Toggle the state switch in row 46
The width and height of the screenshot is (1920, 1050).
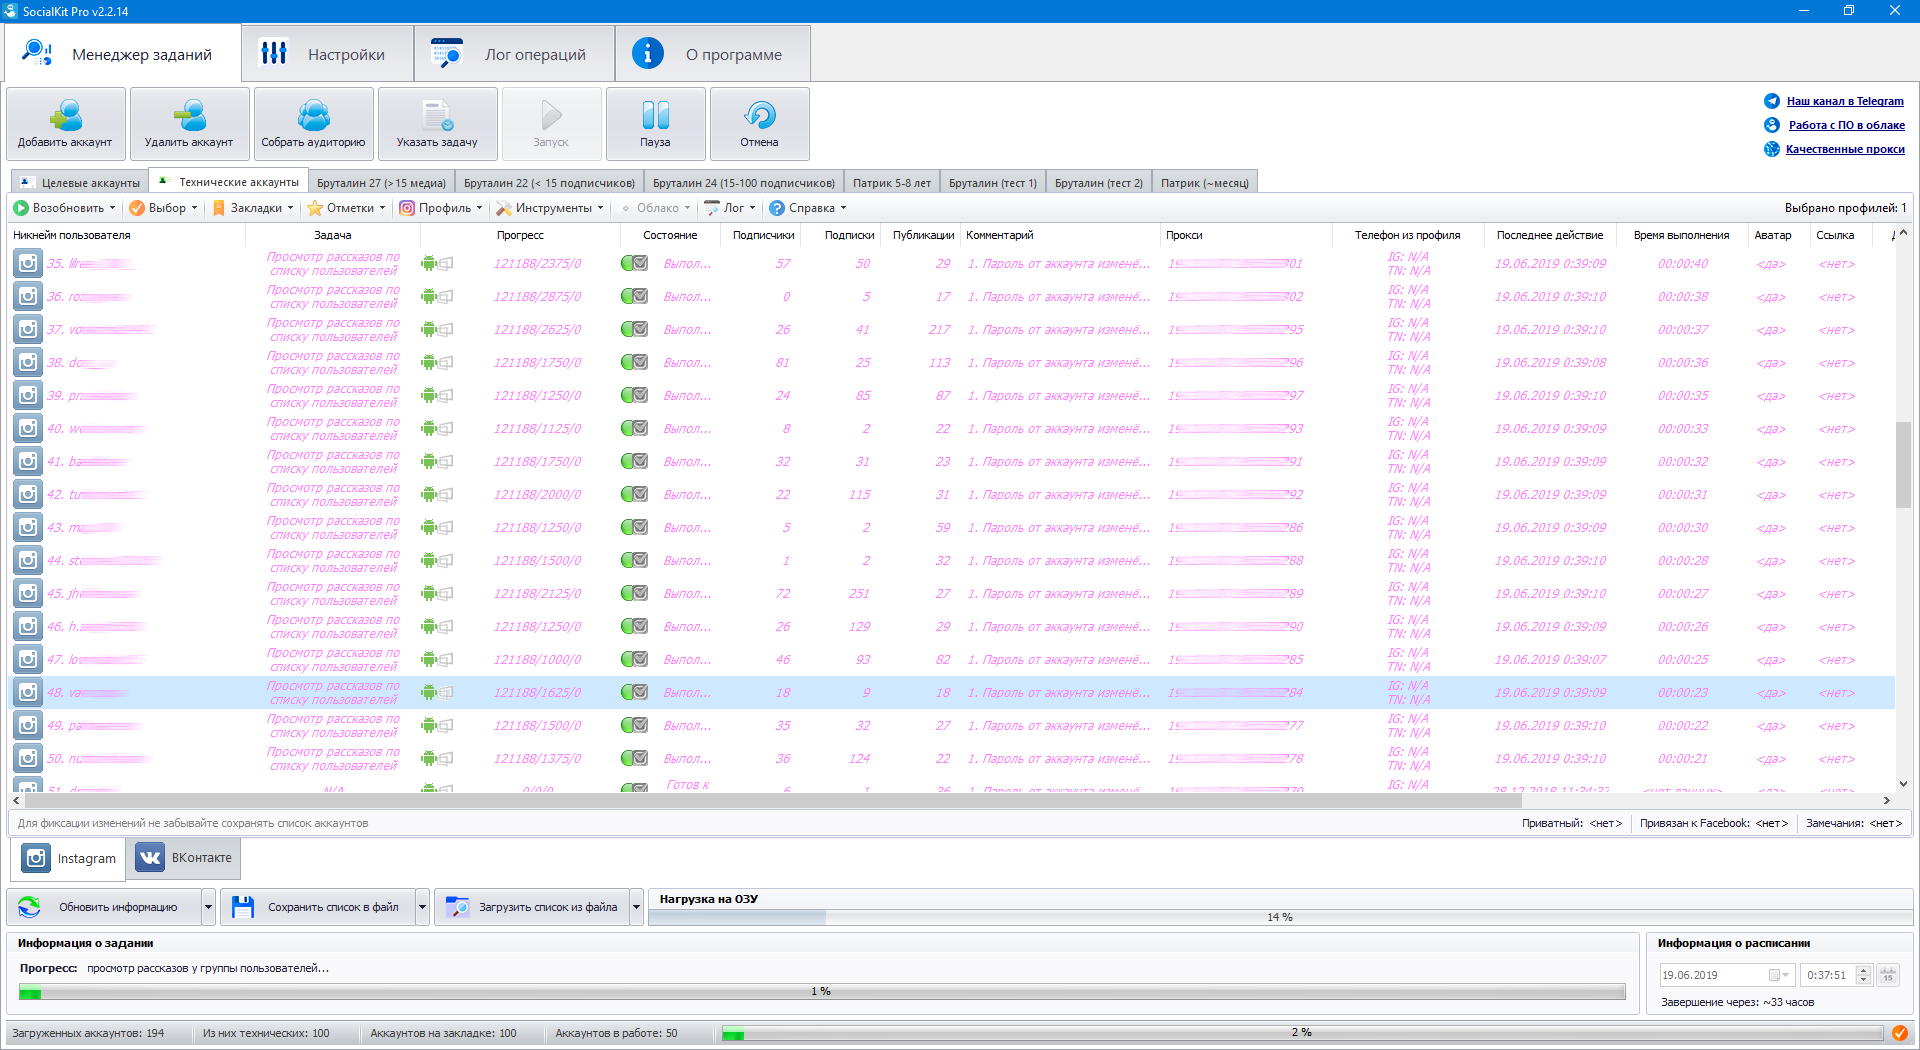click(x=635, y=627)
